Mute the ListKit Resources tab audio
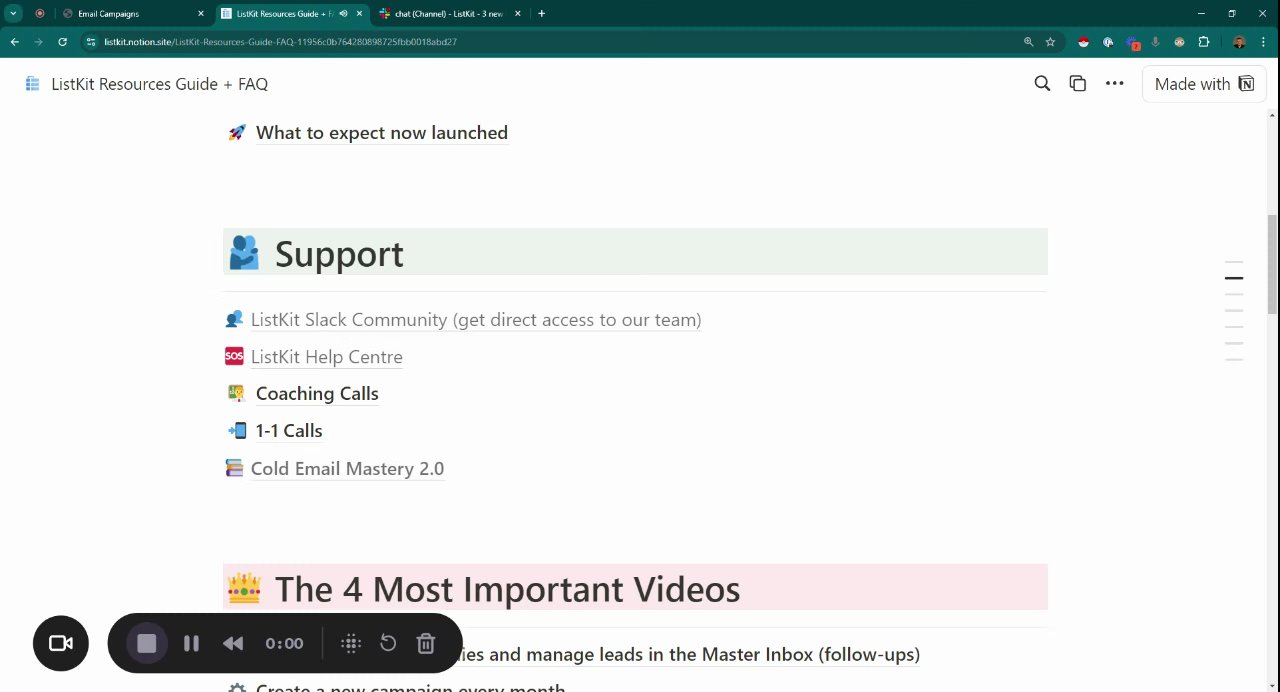Viewport: 1280px width, 692px height. coord(343,14)
